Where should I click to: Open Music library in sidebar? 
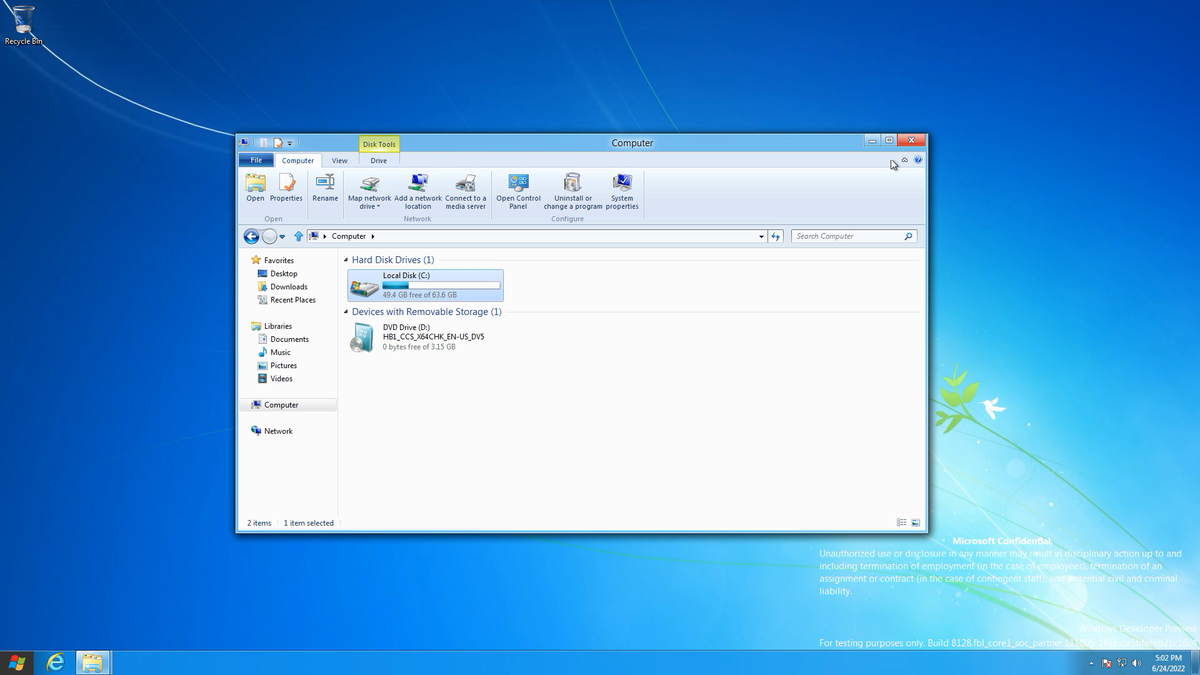click(x=280, y=352)
